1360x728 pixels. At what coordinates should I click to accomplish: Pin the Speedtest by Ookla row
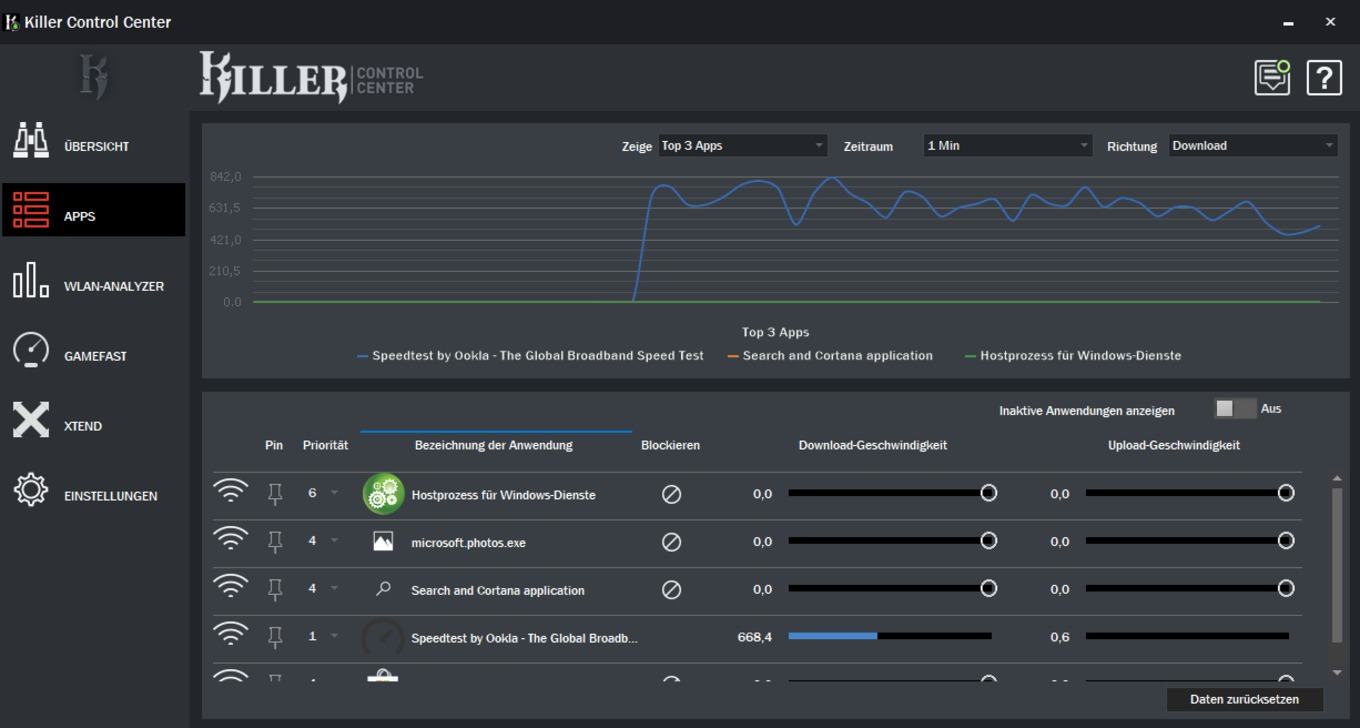coord(275,637)
